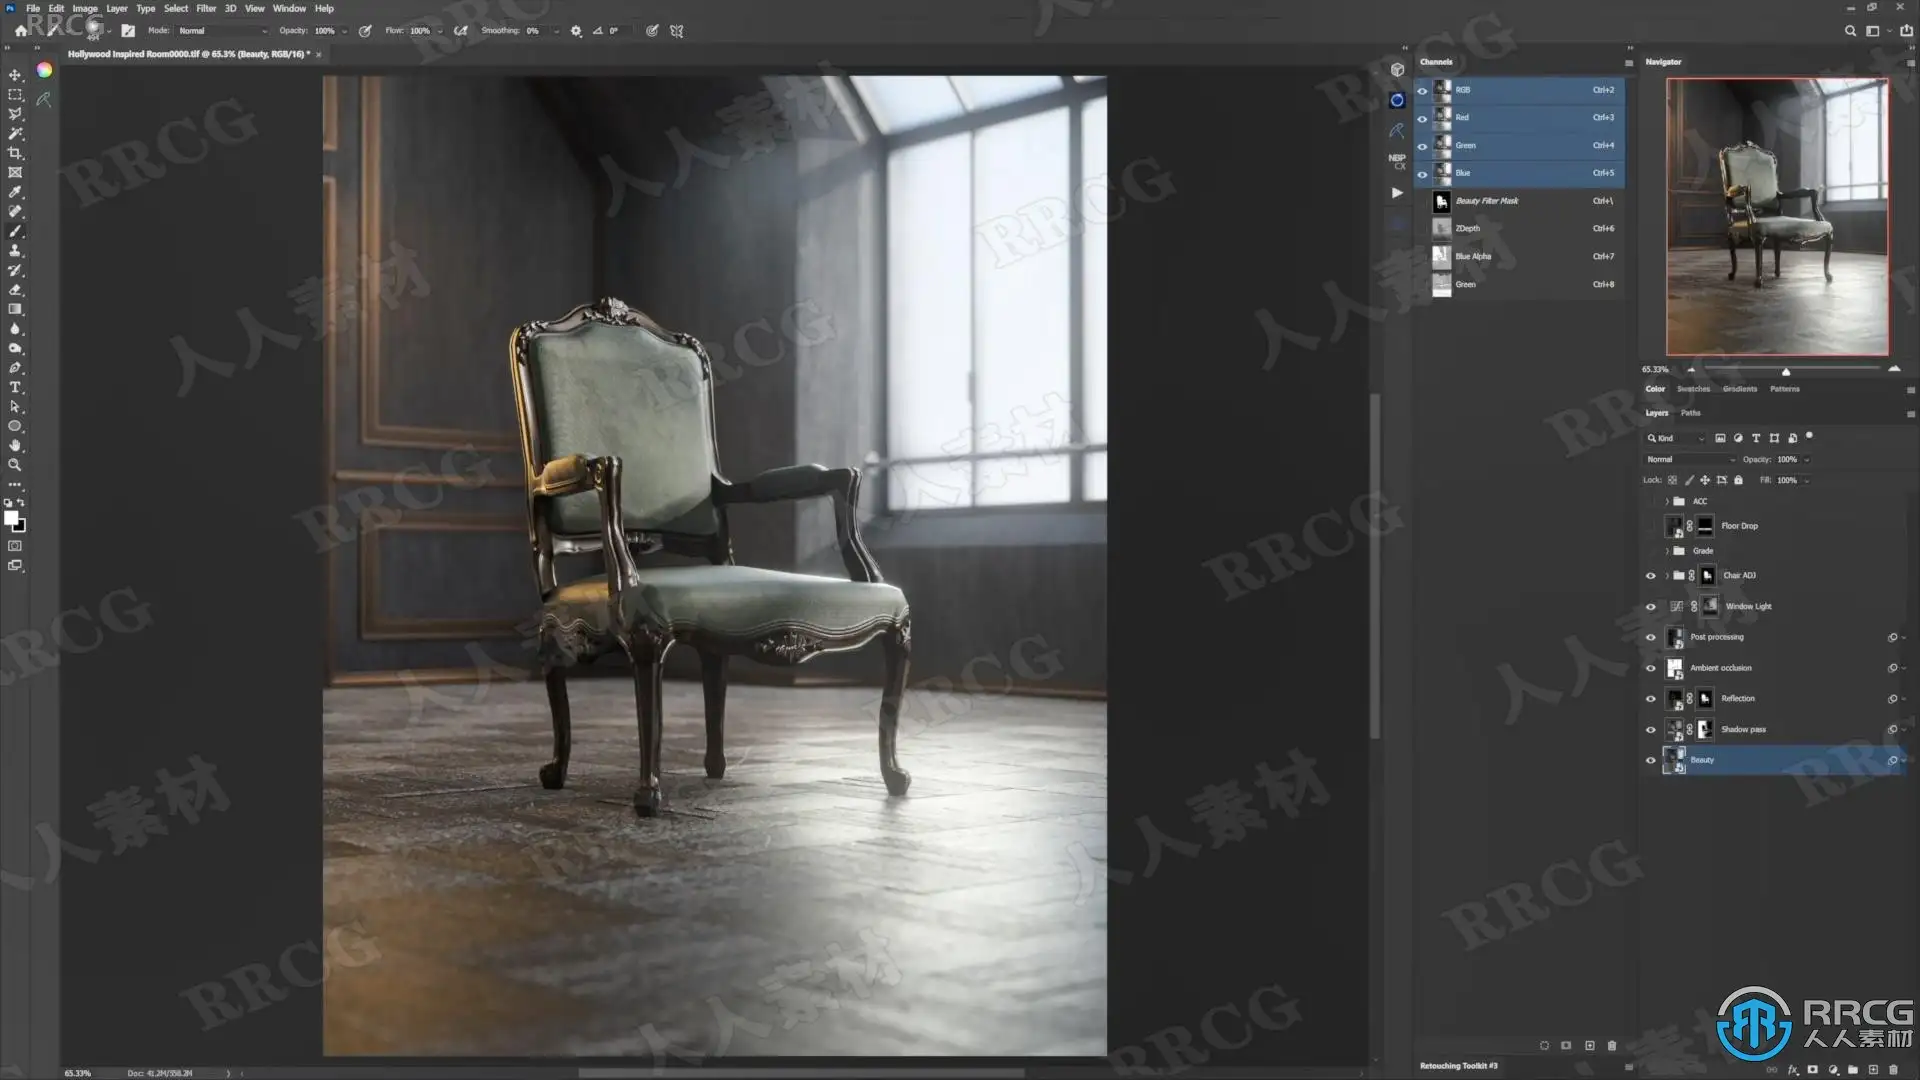This screenshot has width=1920, height=1080.
Task: Select the Zoom tool
Action: (x=15, y=465)
